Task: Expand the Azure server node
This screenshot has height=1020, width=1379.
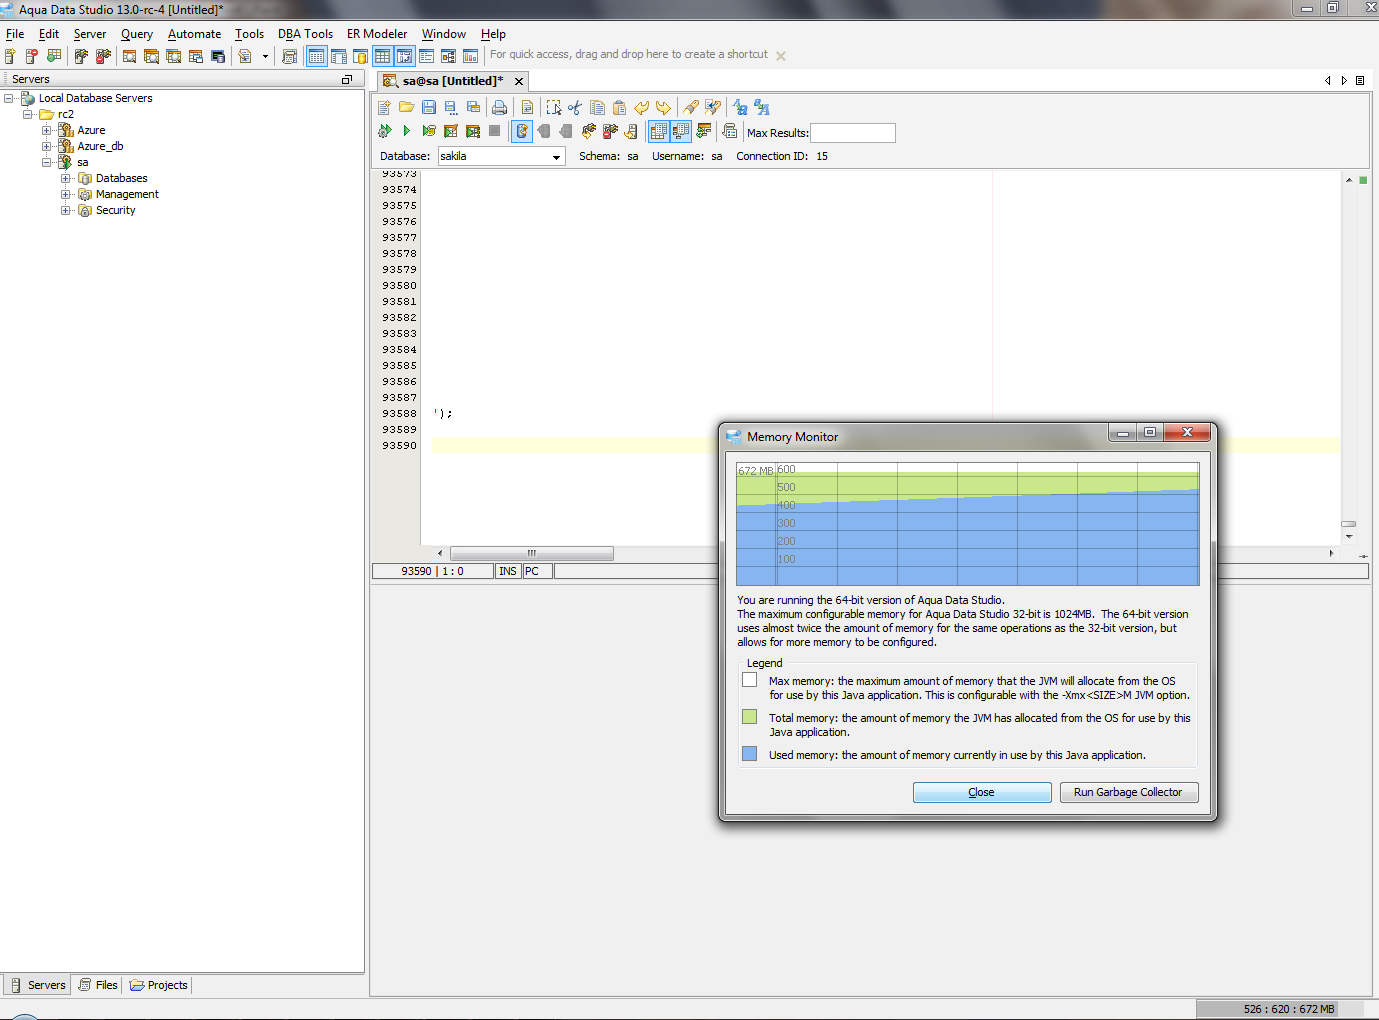Action: pyautogui.click(x=46, y=130)
